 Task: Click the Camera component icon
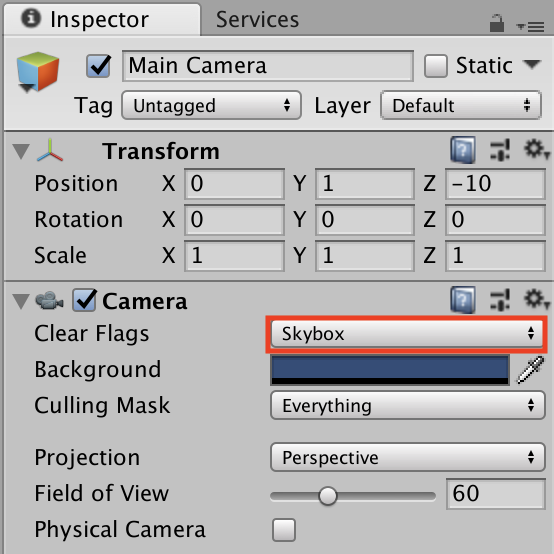(x=49, y=300)
